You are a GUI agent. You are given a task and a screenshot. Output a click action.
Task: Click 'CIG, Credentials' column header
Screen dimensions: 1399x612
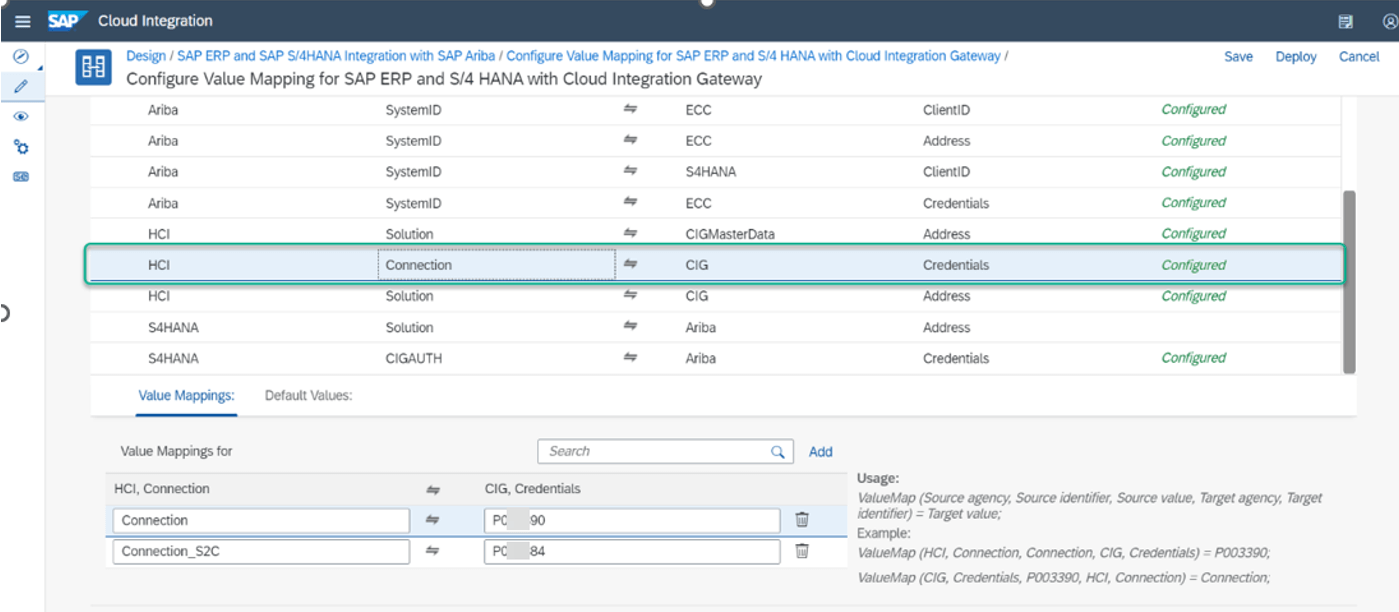pyautogui.click(x=532, y=489)
